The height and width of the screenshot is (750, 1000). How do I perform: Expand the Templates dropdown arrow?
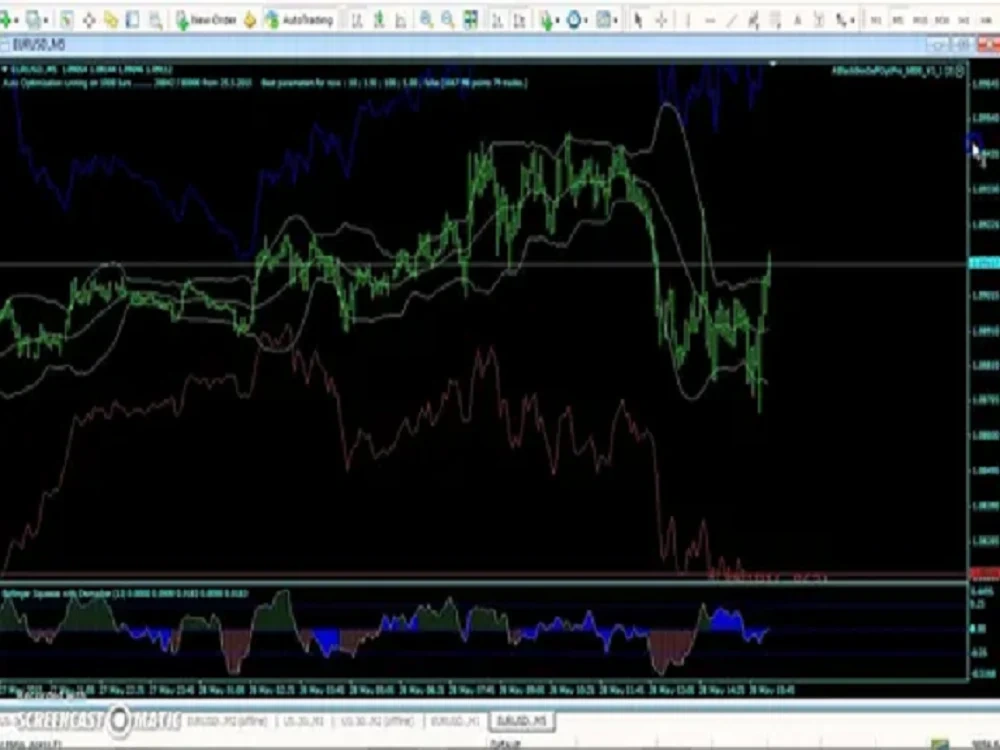(615, 20)
